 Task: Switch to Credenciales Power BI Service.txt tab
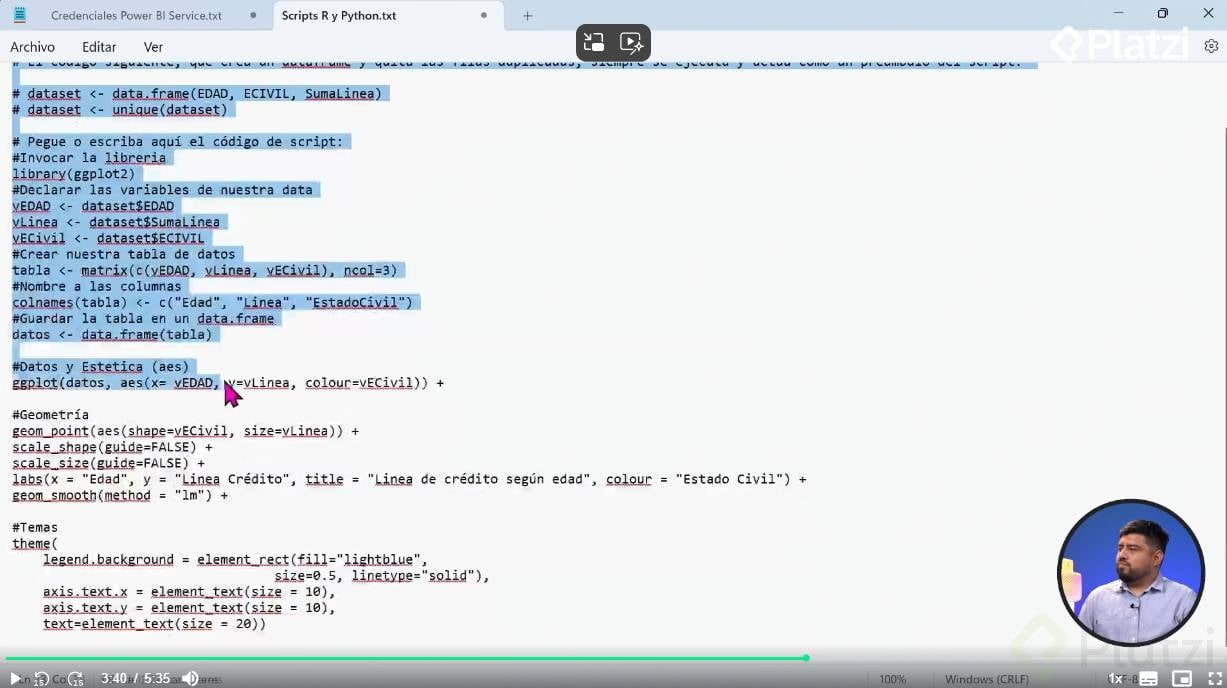[x=136, y=15]
